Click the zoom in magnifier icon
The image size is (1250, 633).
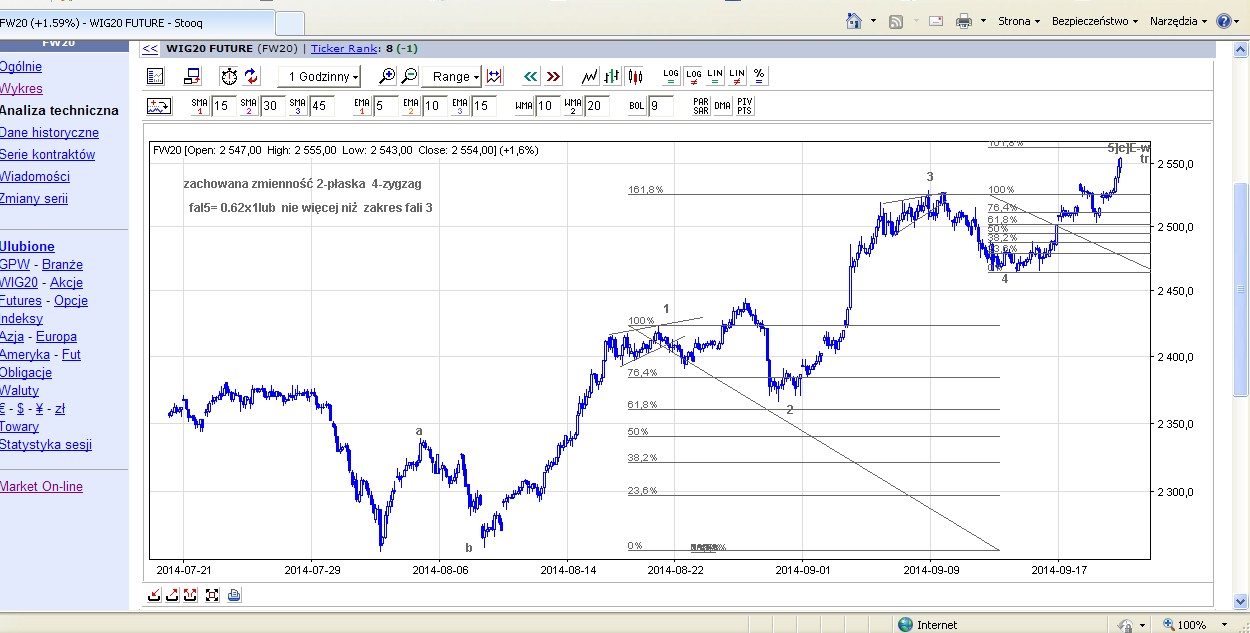pyautogui.click(x=387, y=76)
